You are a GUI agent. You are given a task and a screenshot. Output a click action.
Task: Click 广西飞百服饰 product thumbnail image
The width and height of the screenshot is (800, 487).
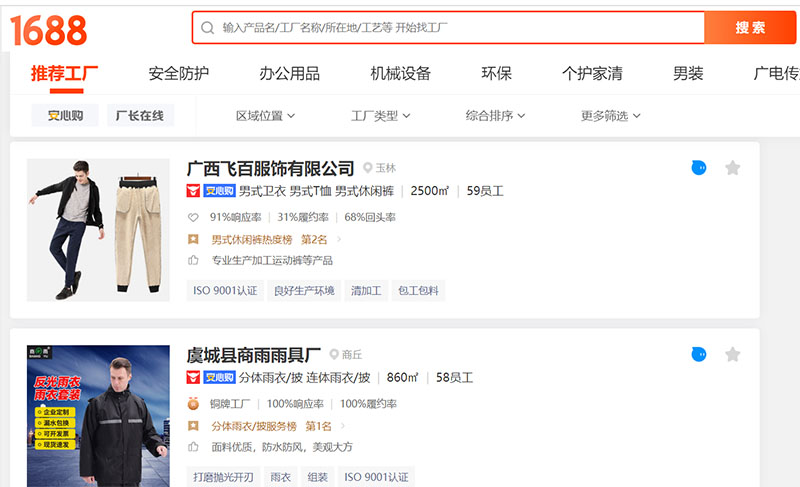(98, 229)
